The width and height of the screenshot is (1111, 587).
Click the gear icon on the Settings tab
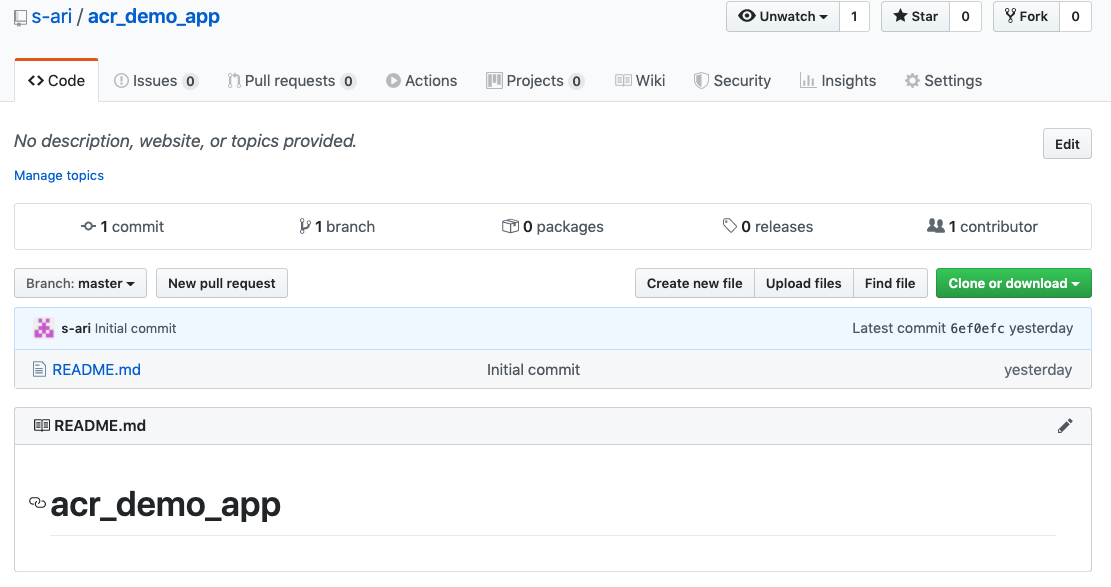[913, 81]
